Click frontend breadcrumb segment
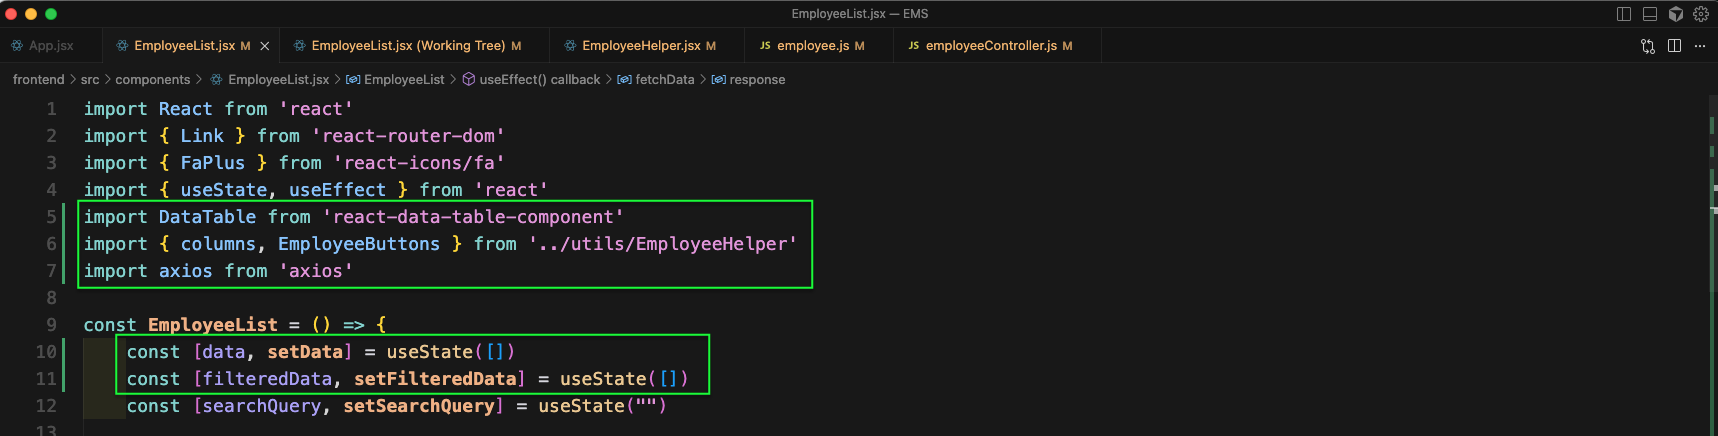 tap(38, 80)
